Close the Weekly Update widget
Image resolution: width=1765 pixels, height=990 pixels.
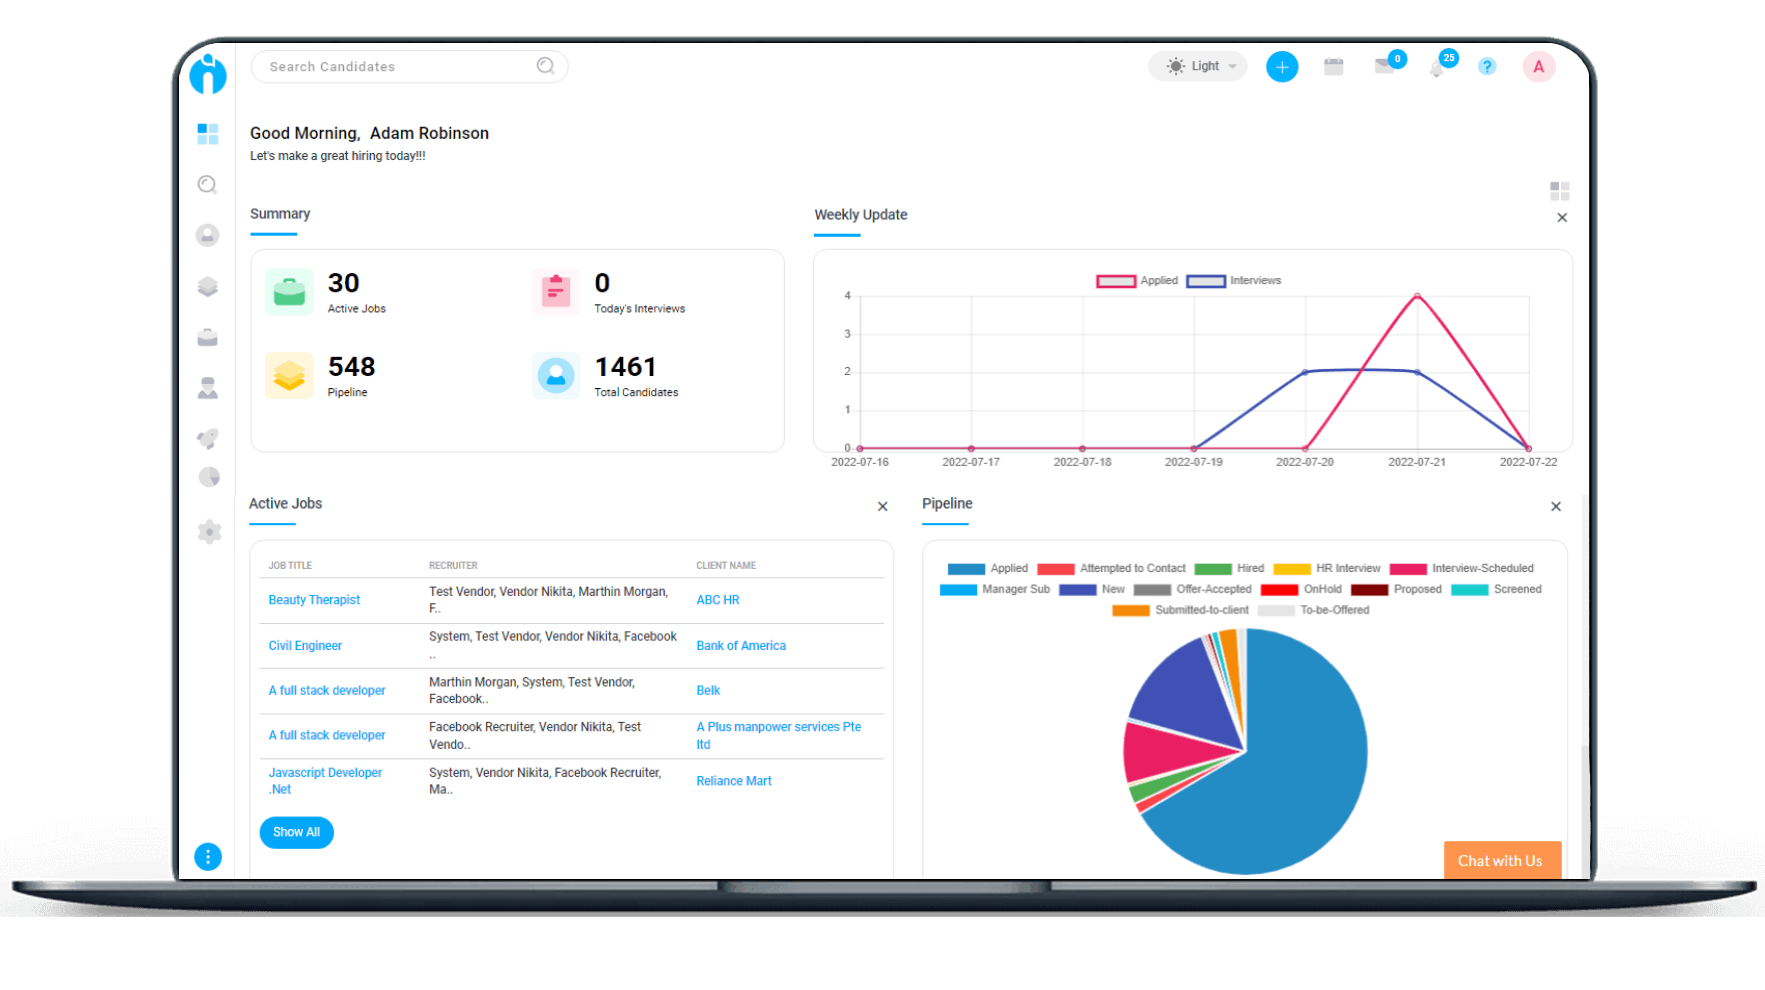pos(1562,218)
